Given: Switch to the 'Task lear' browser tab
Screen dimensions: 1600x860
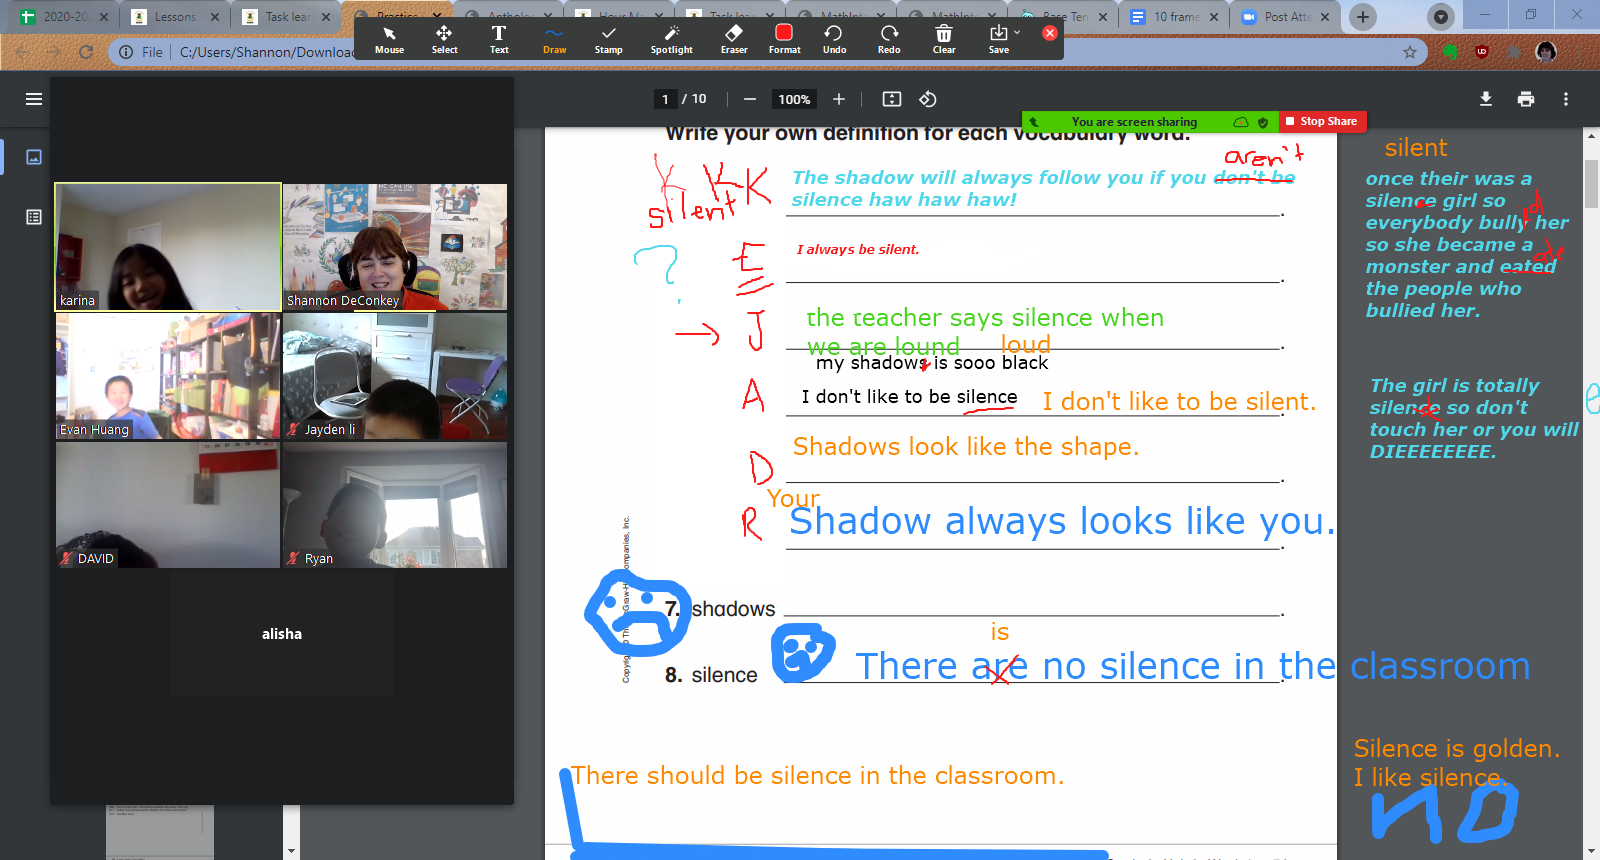Looking at the screenshot, I should pyautogui.click(x=287, y=17).
